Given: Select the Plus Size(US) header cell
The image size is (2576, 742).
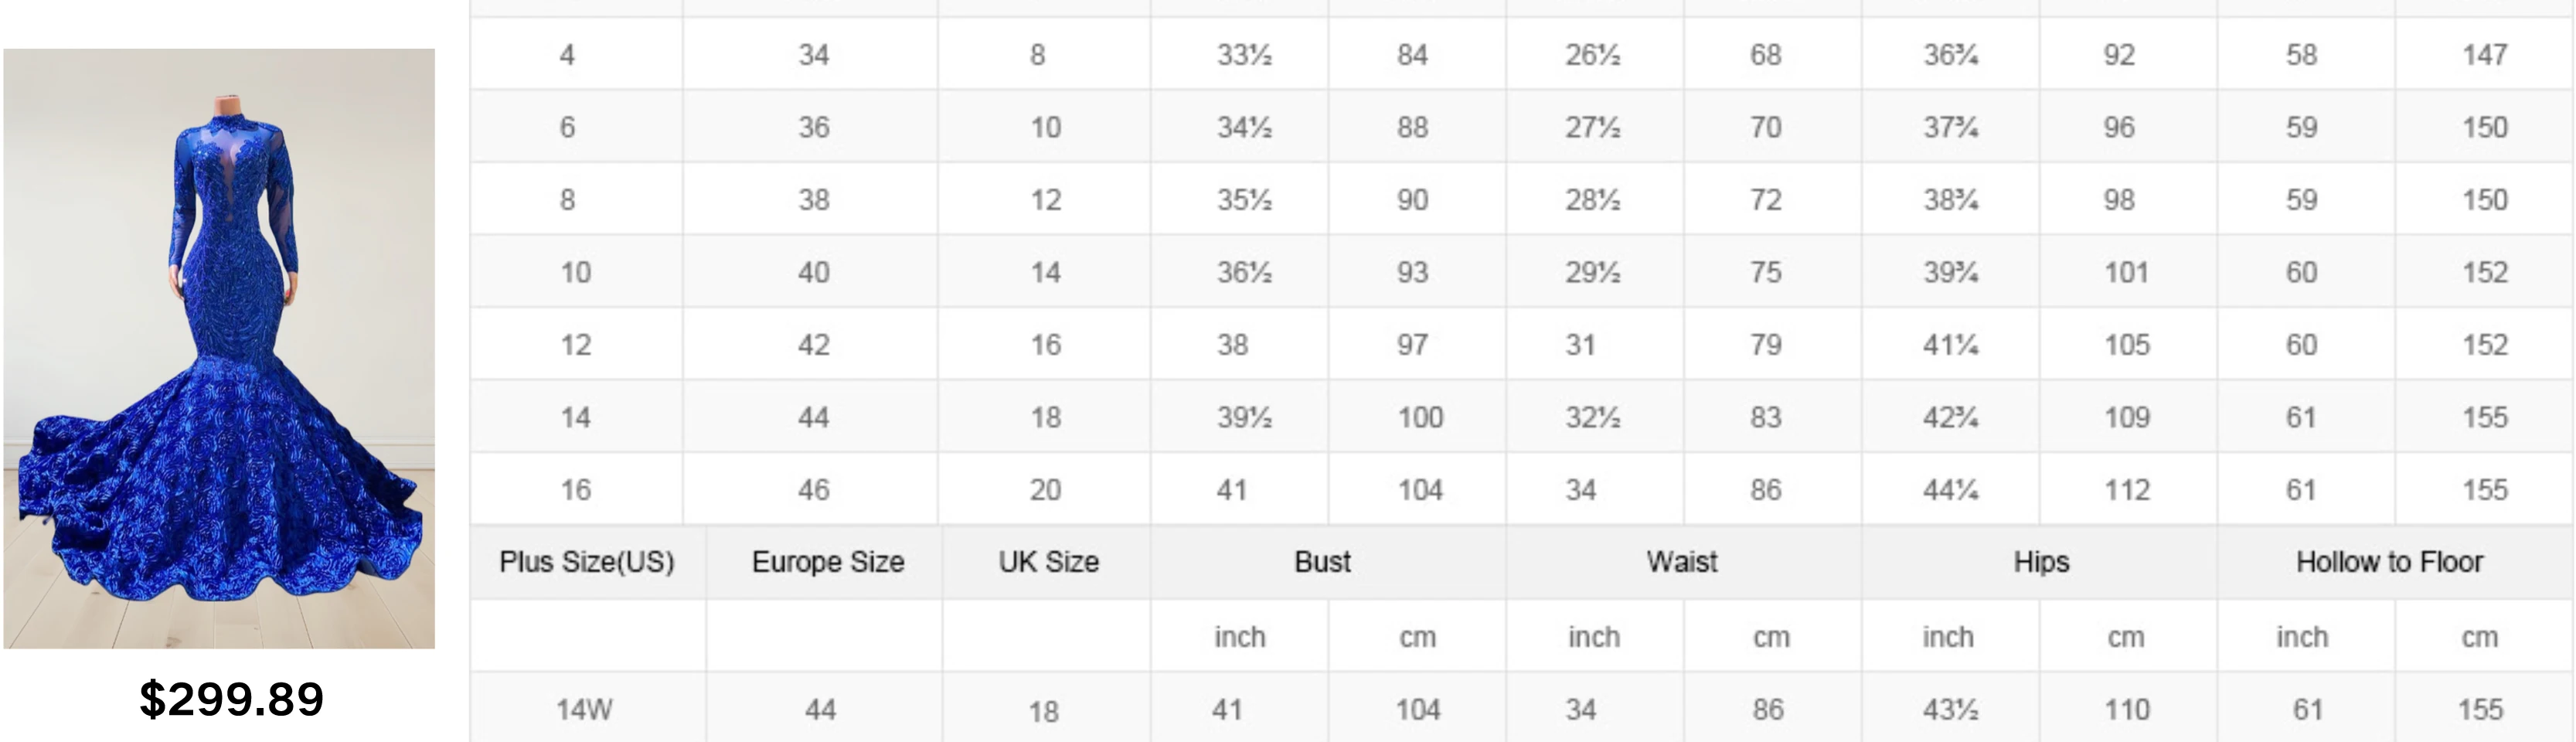Looking at the screenshot, I should 588,562.
